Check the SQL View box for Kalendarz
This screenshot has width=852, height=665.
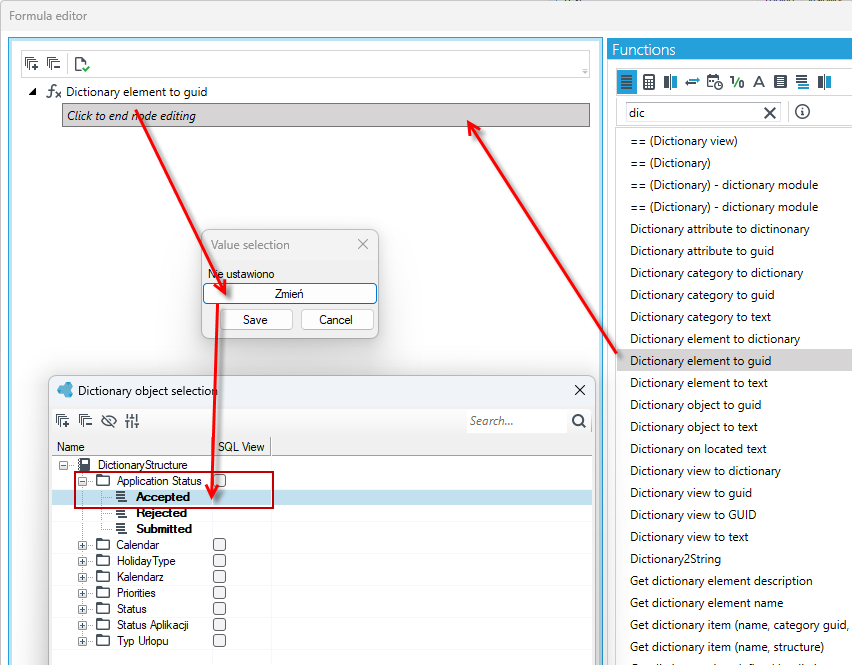click(220, 576)
